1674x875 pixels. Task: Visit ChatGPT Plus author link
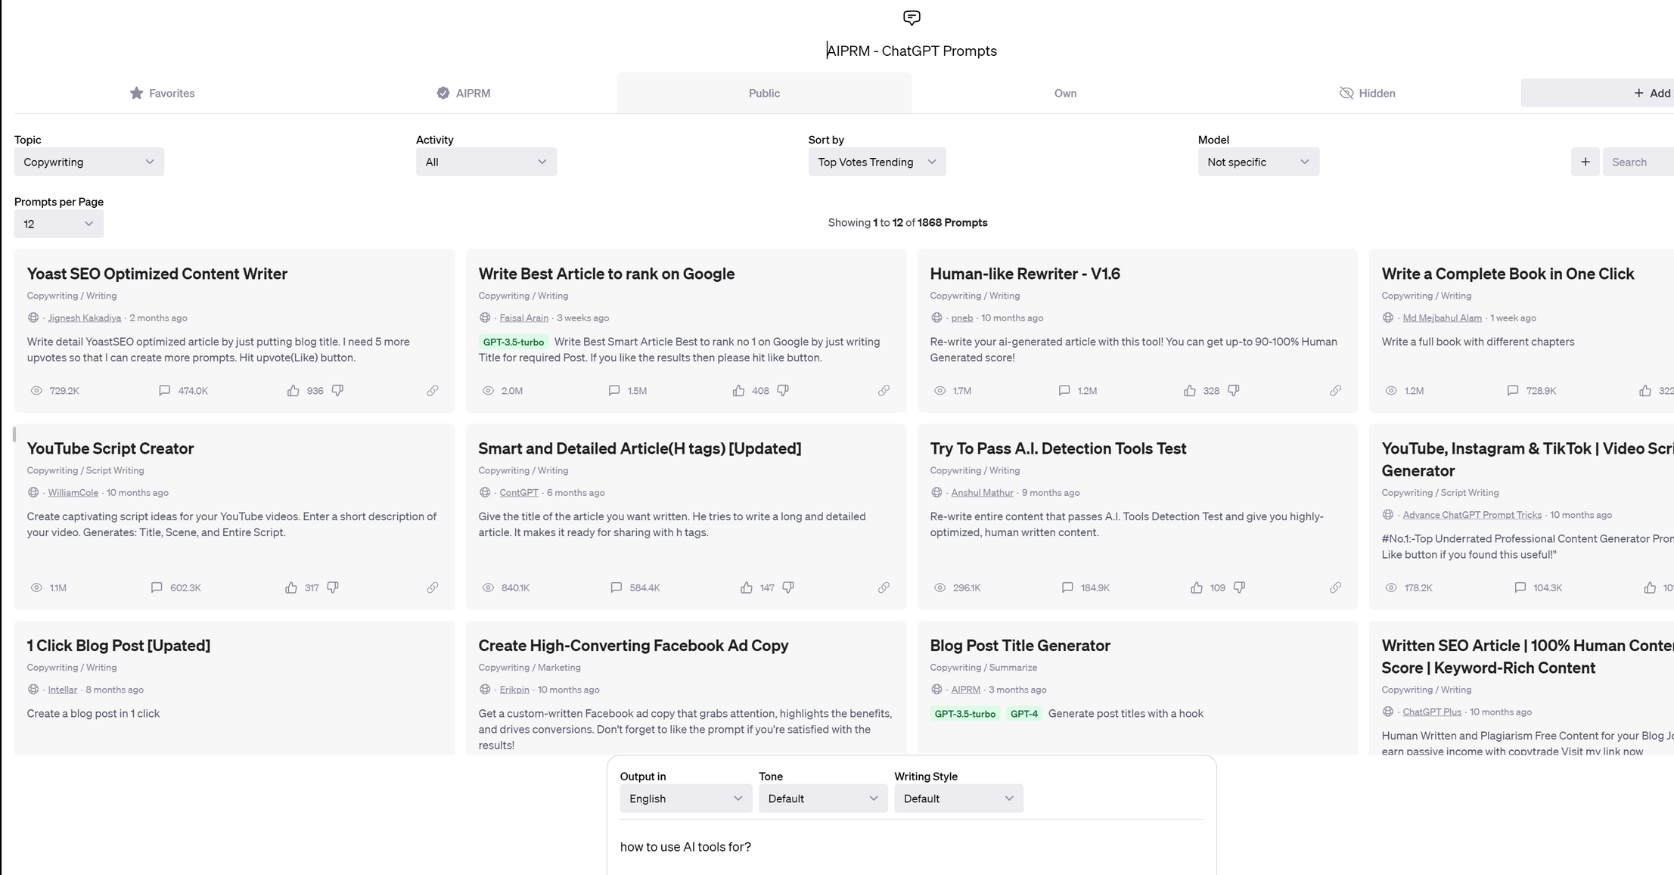pos(1432,712)
